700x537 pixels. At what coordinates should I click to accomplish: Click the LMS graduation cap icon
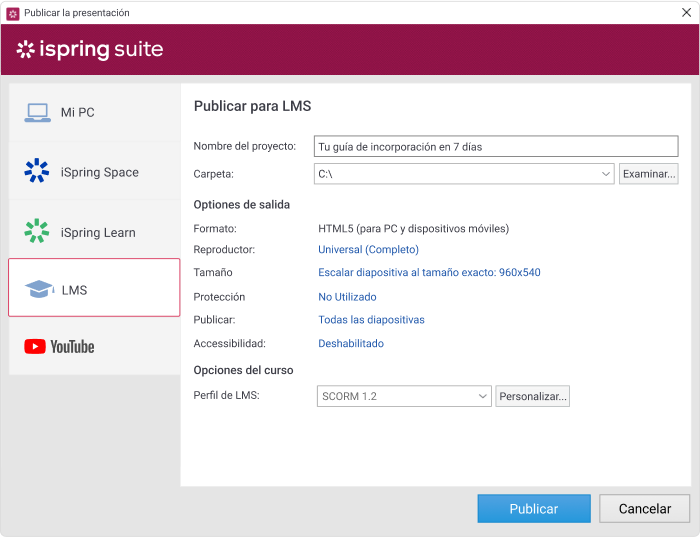pos(39,289)
